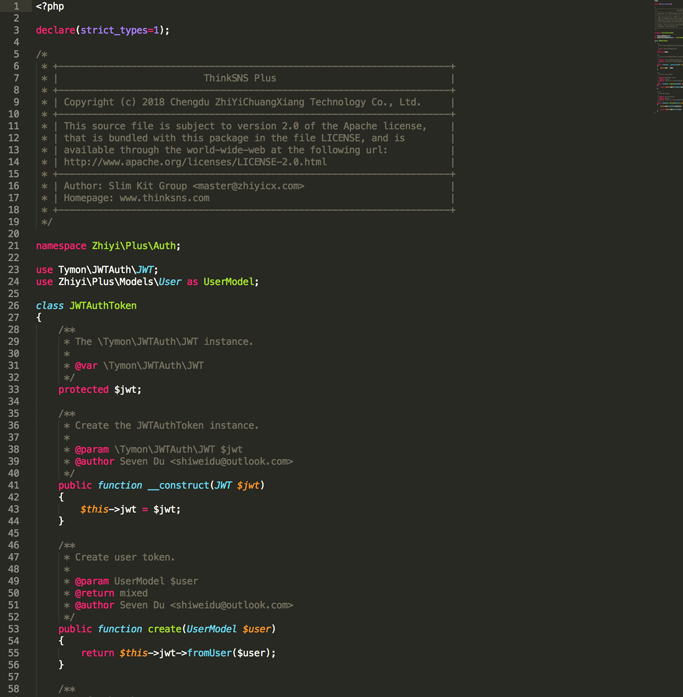Click the 'create' method name on line 53
The image size is (683, 697).
(164, 629)
